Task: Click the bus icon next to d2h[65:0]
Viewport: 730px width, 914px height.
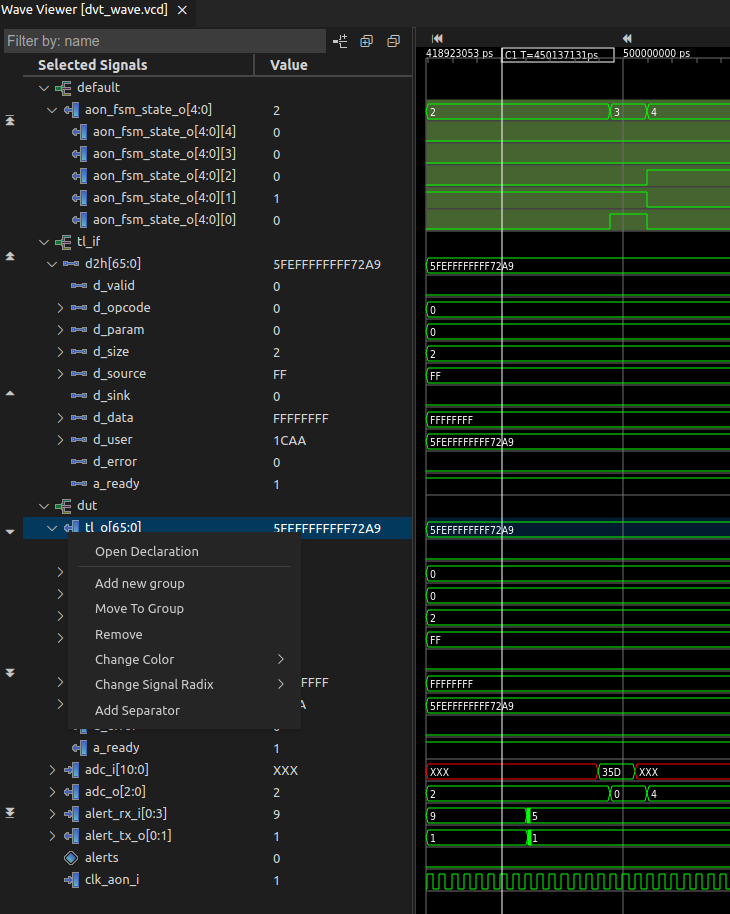Action: 71,263
